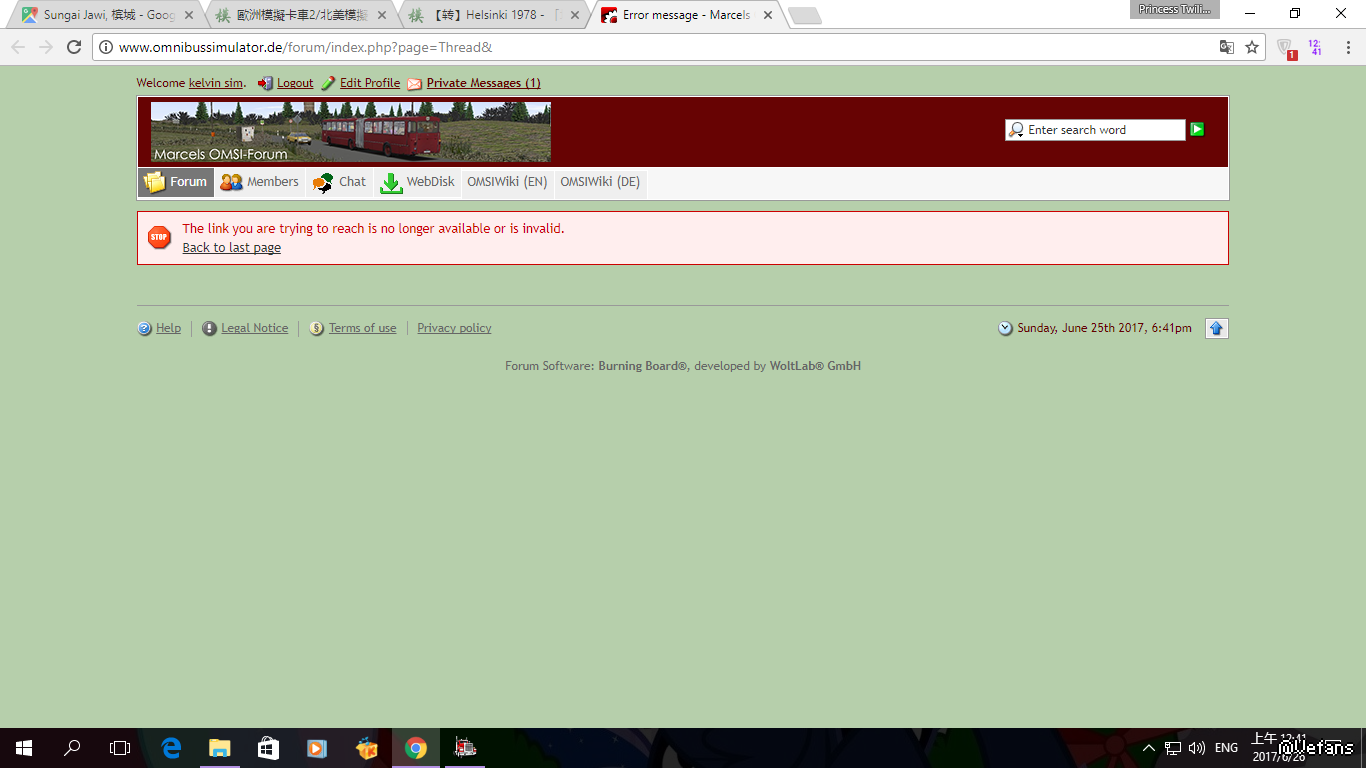Go back with browser back arrow
The image size is (1366, 768).
18,47
